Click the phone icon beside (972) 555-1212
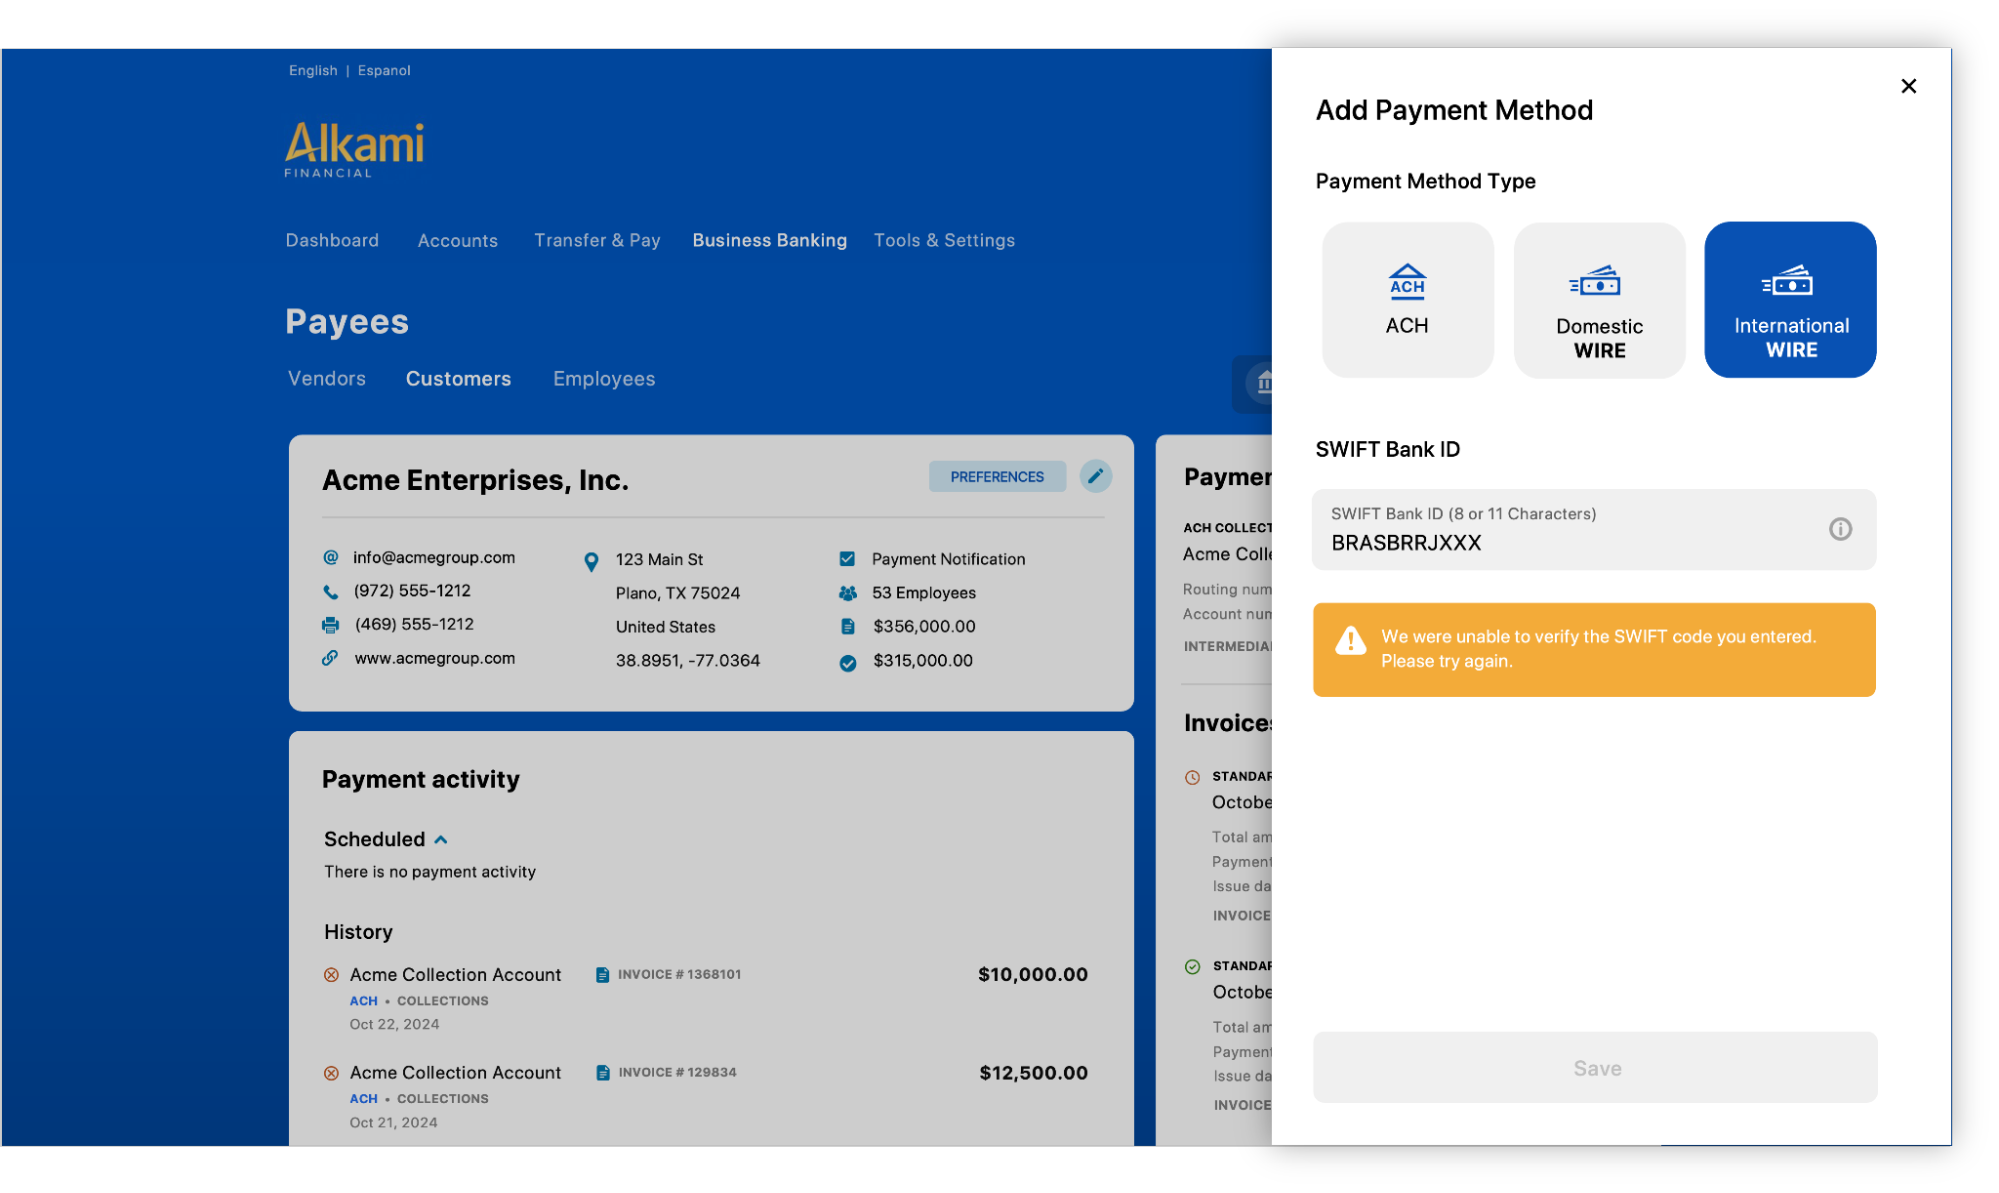This screenshot has height=1193, width=1999. click(x=330, y=592)
